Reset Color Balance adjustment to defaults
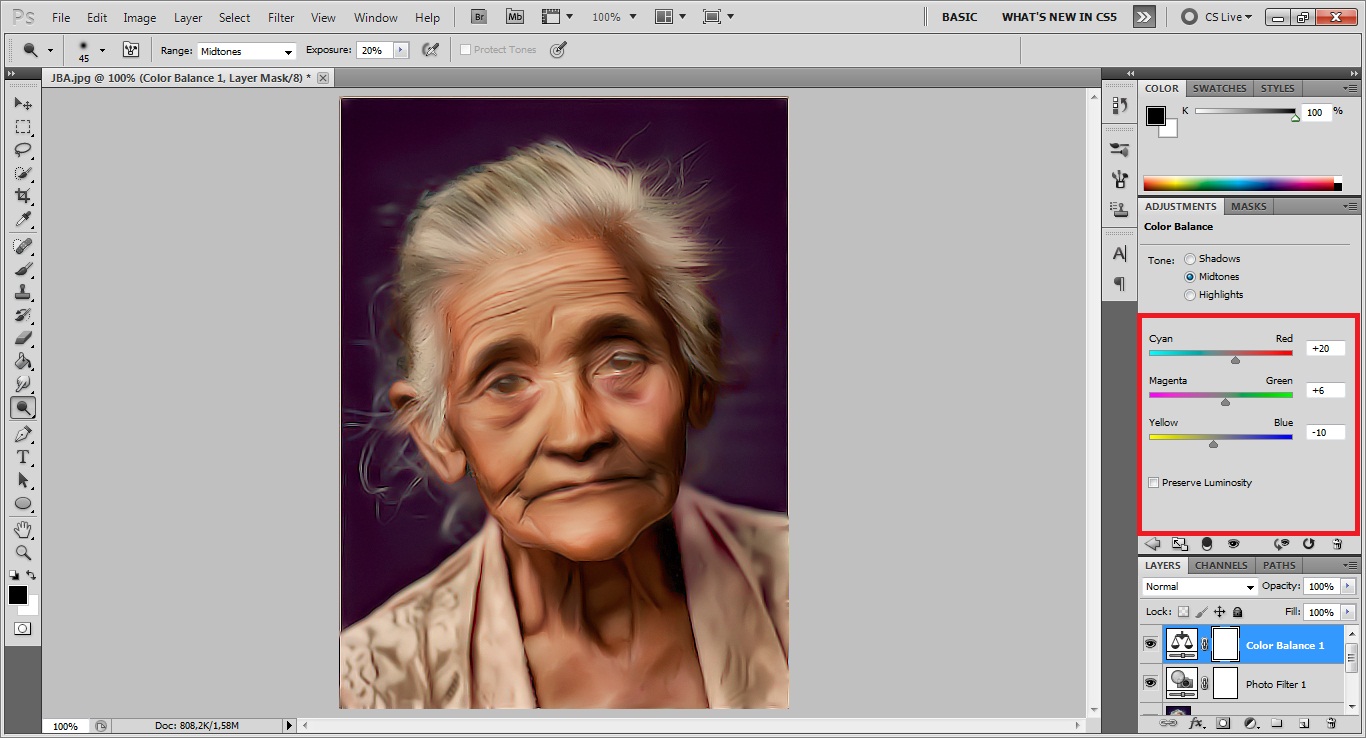This screenshot has height=738, width=1366. click(x=1308, y=544)
